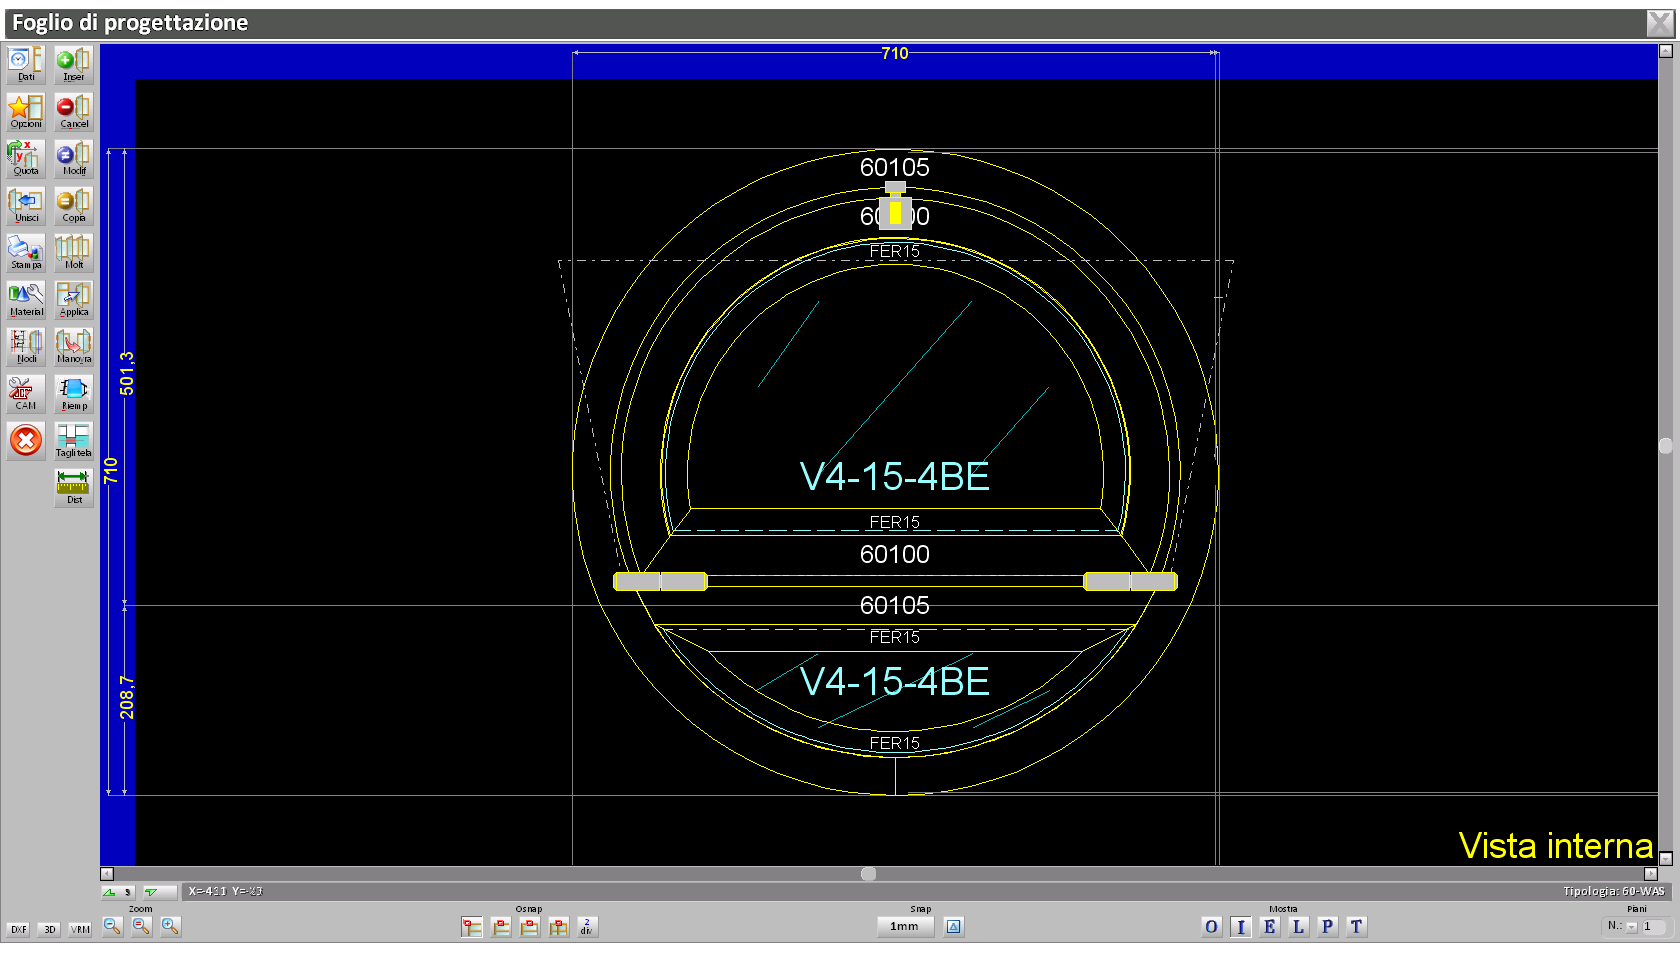Select the Quota dimension tool
This screenshot has height=953, width=1680.
tap(26, 159)
